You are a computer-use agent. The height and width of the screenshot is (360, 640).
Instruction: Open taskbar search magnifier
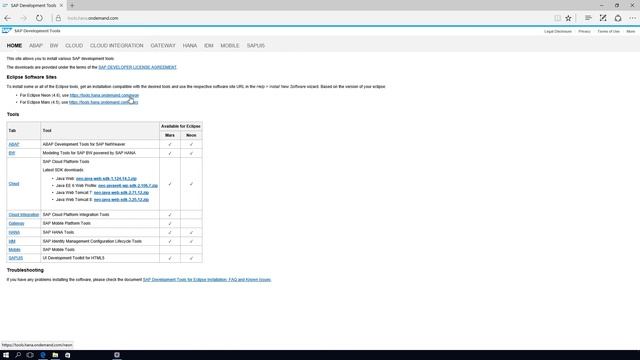pyautogui.click(x=18, y=355)
